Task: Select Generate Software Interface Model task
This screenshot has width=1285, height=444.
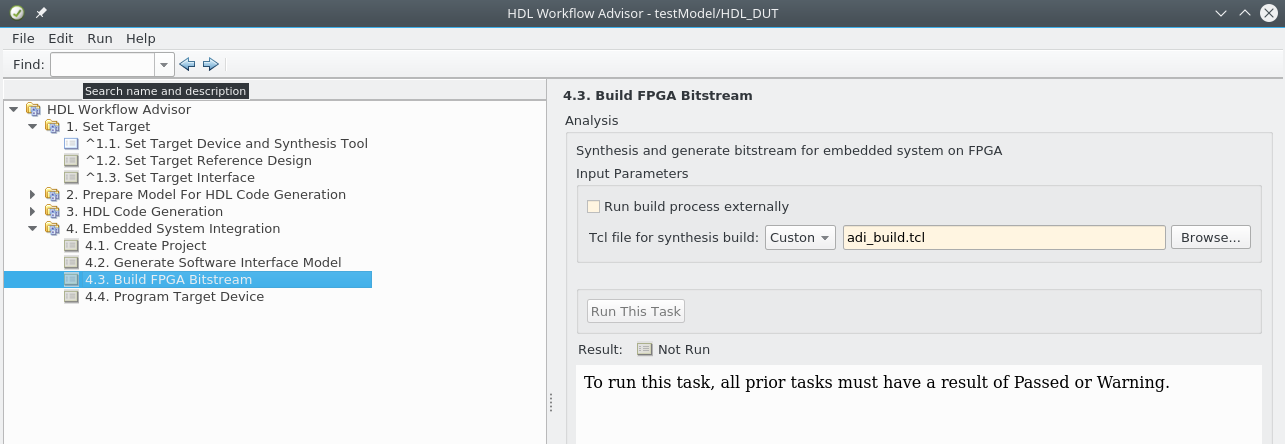Action: click(x=213, y=262)
